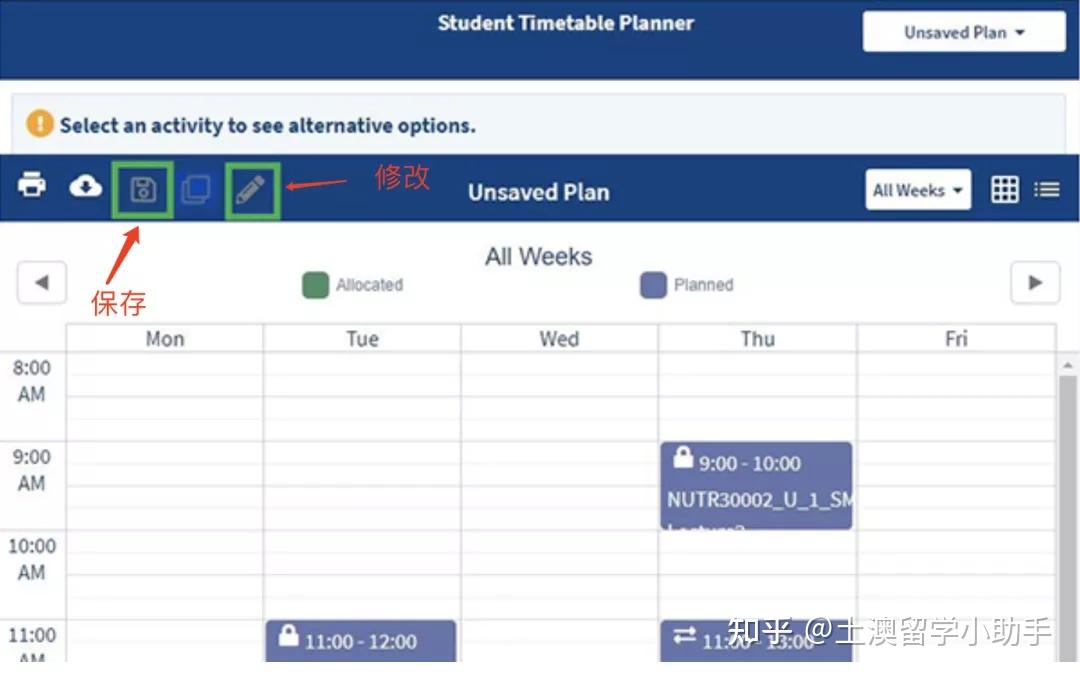Advance to the next week with the right arrow
Image resolution: width=1080 pixels, height=676 pixels.
tap(1035, 282)
